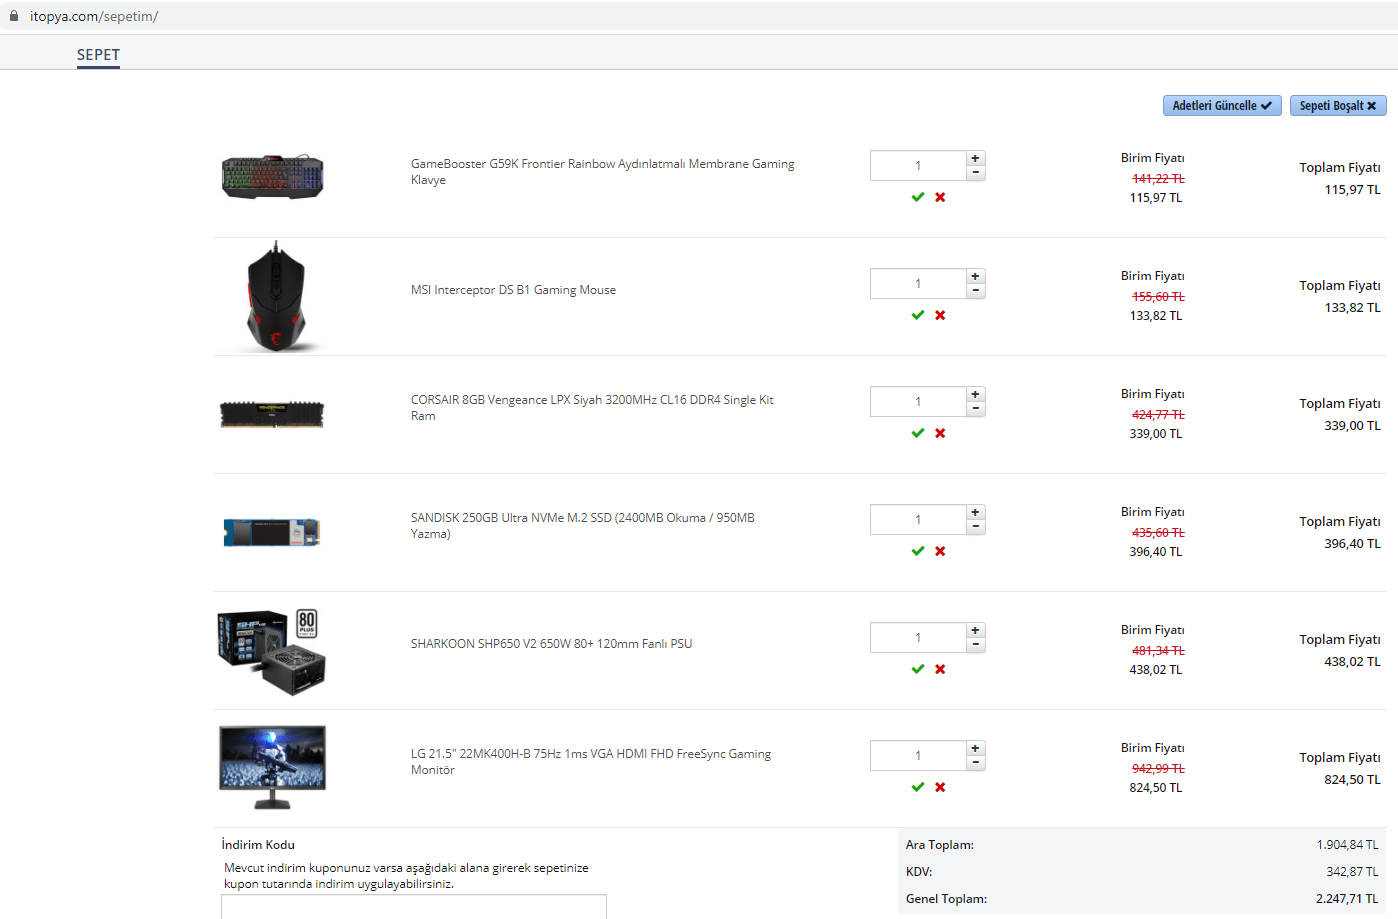Remove MSI Interceptor mouse with red X
Image resolution: width=1398 pixels, height=919 pixels.
[x=940, y=315]
